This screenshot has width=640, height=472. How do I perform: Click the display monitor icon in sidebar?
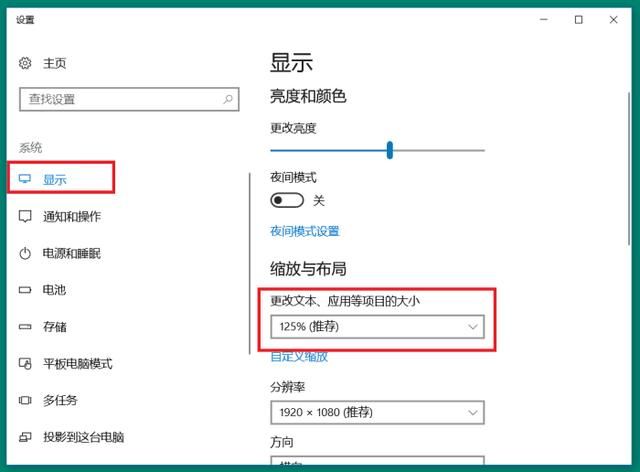25,179
